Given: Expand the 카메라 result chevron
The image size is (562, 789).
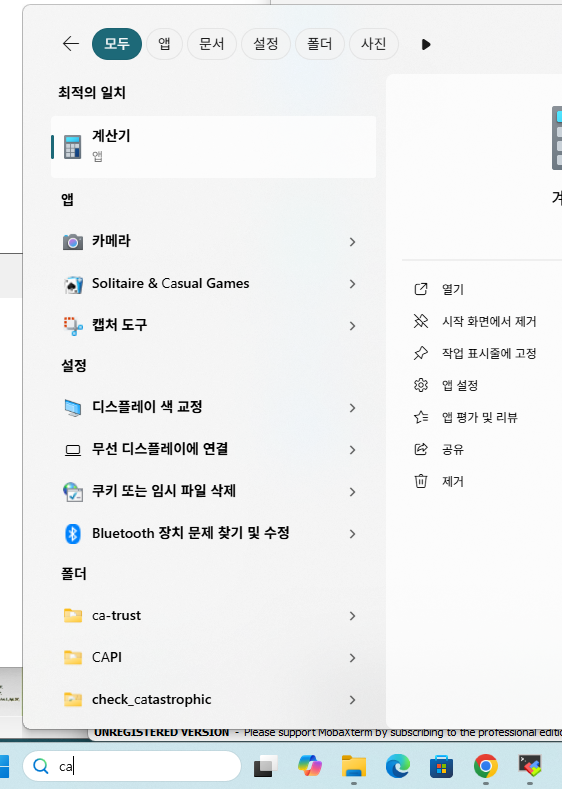Looking at the screenshot, I should coord(352,242).
